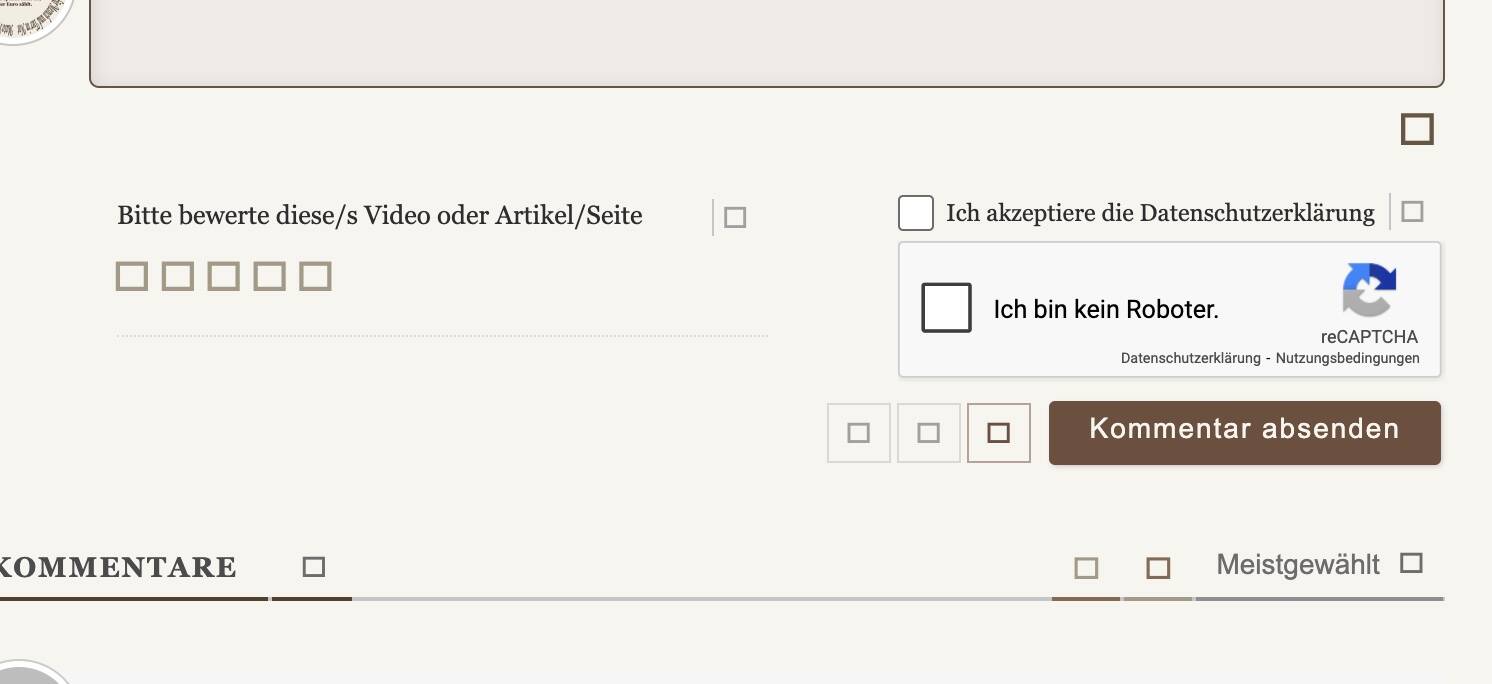
Task: Click the reCAPTCHA logo
Action: tap(1369, 290)
